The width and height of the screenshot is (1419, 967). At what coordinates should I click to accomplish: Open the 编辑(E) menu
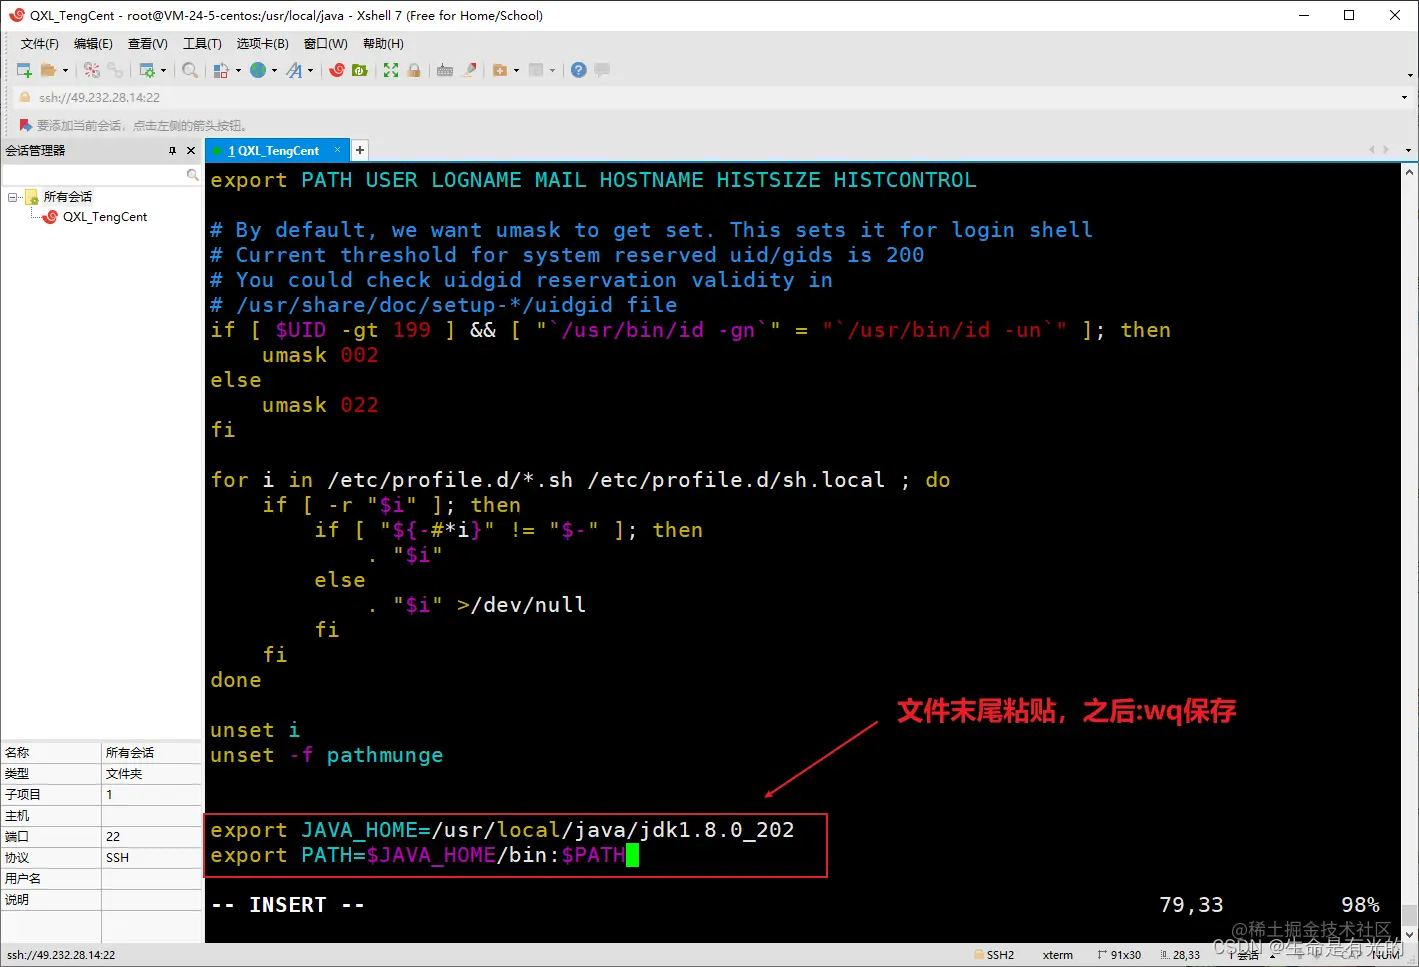(x=93, y=44)
